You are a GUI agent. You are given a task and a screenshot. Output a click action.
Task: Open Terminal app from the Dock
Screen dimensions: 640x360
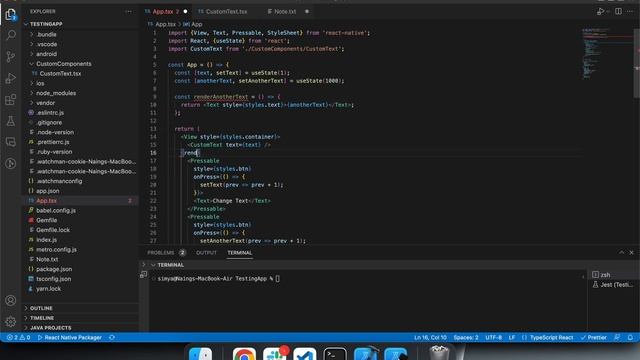tap(335, 354)
